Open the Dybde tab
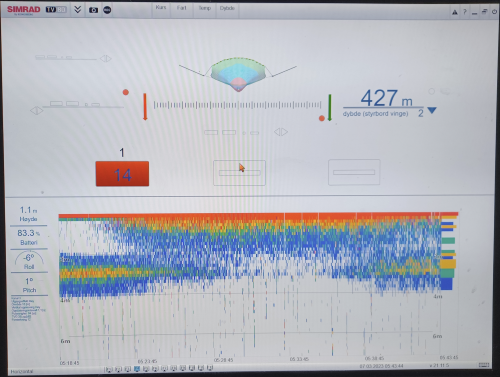This screenshot has height=377, width=500. pos(227,8)
